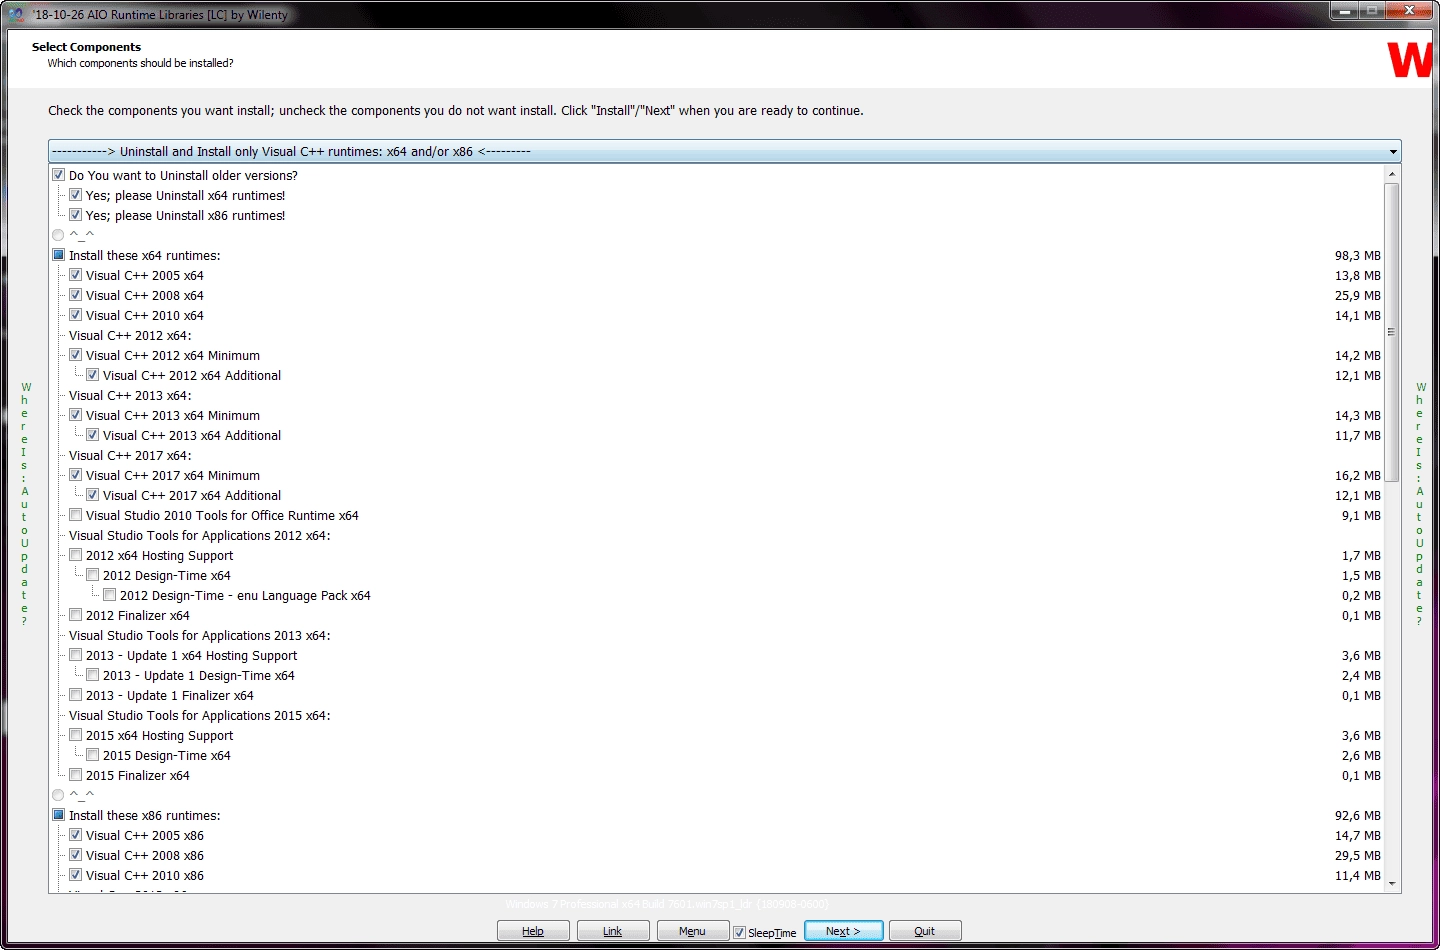This screenshot has height=950, width=1440.
Task: Proceed with the Next button
Action: pos(844,931)
